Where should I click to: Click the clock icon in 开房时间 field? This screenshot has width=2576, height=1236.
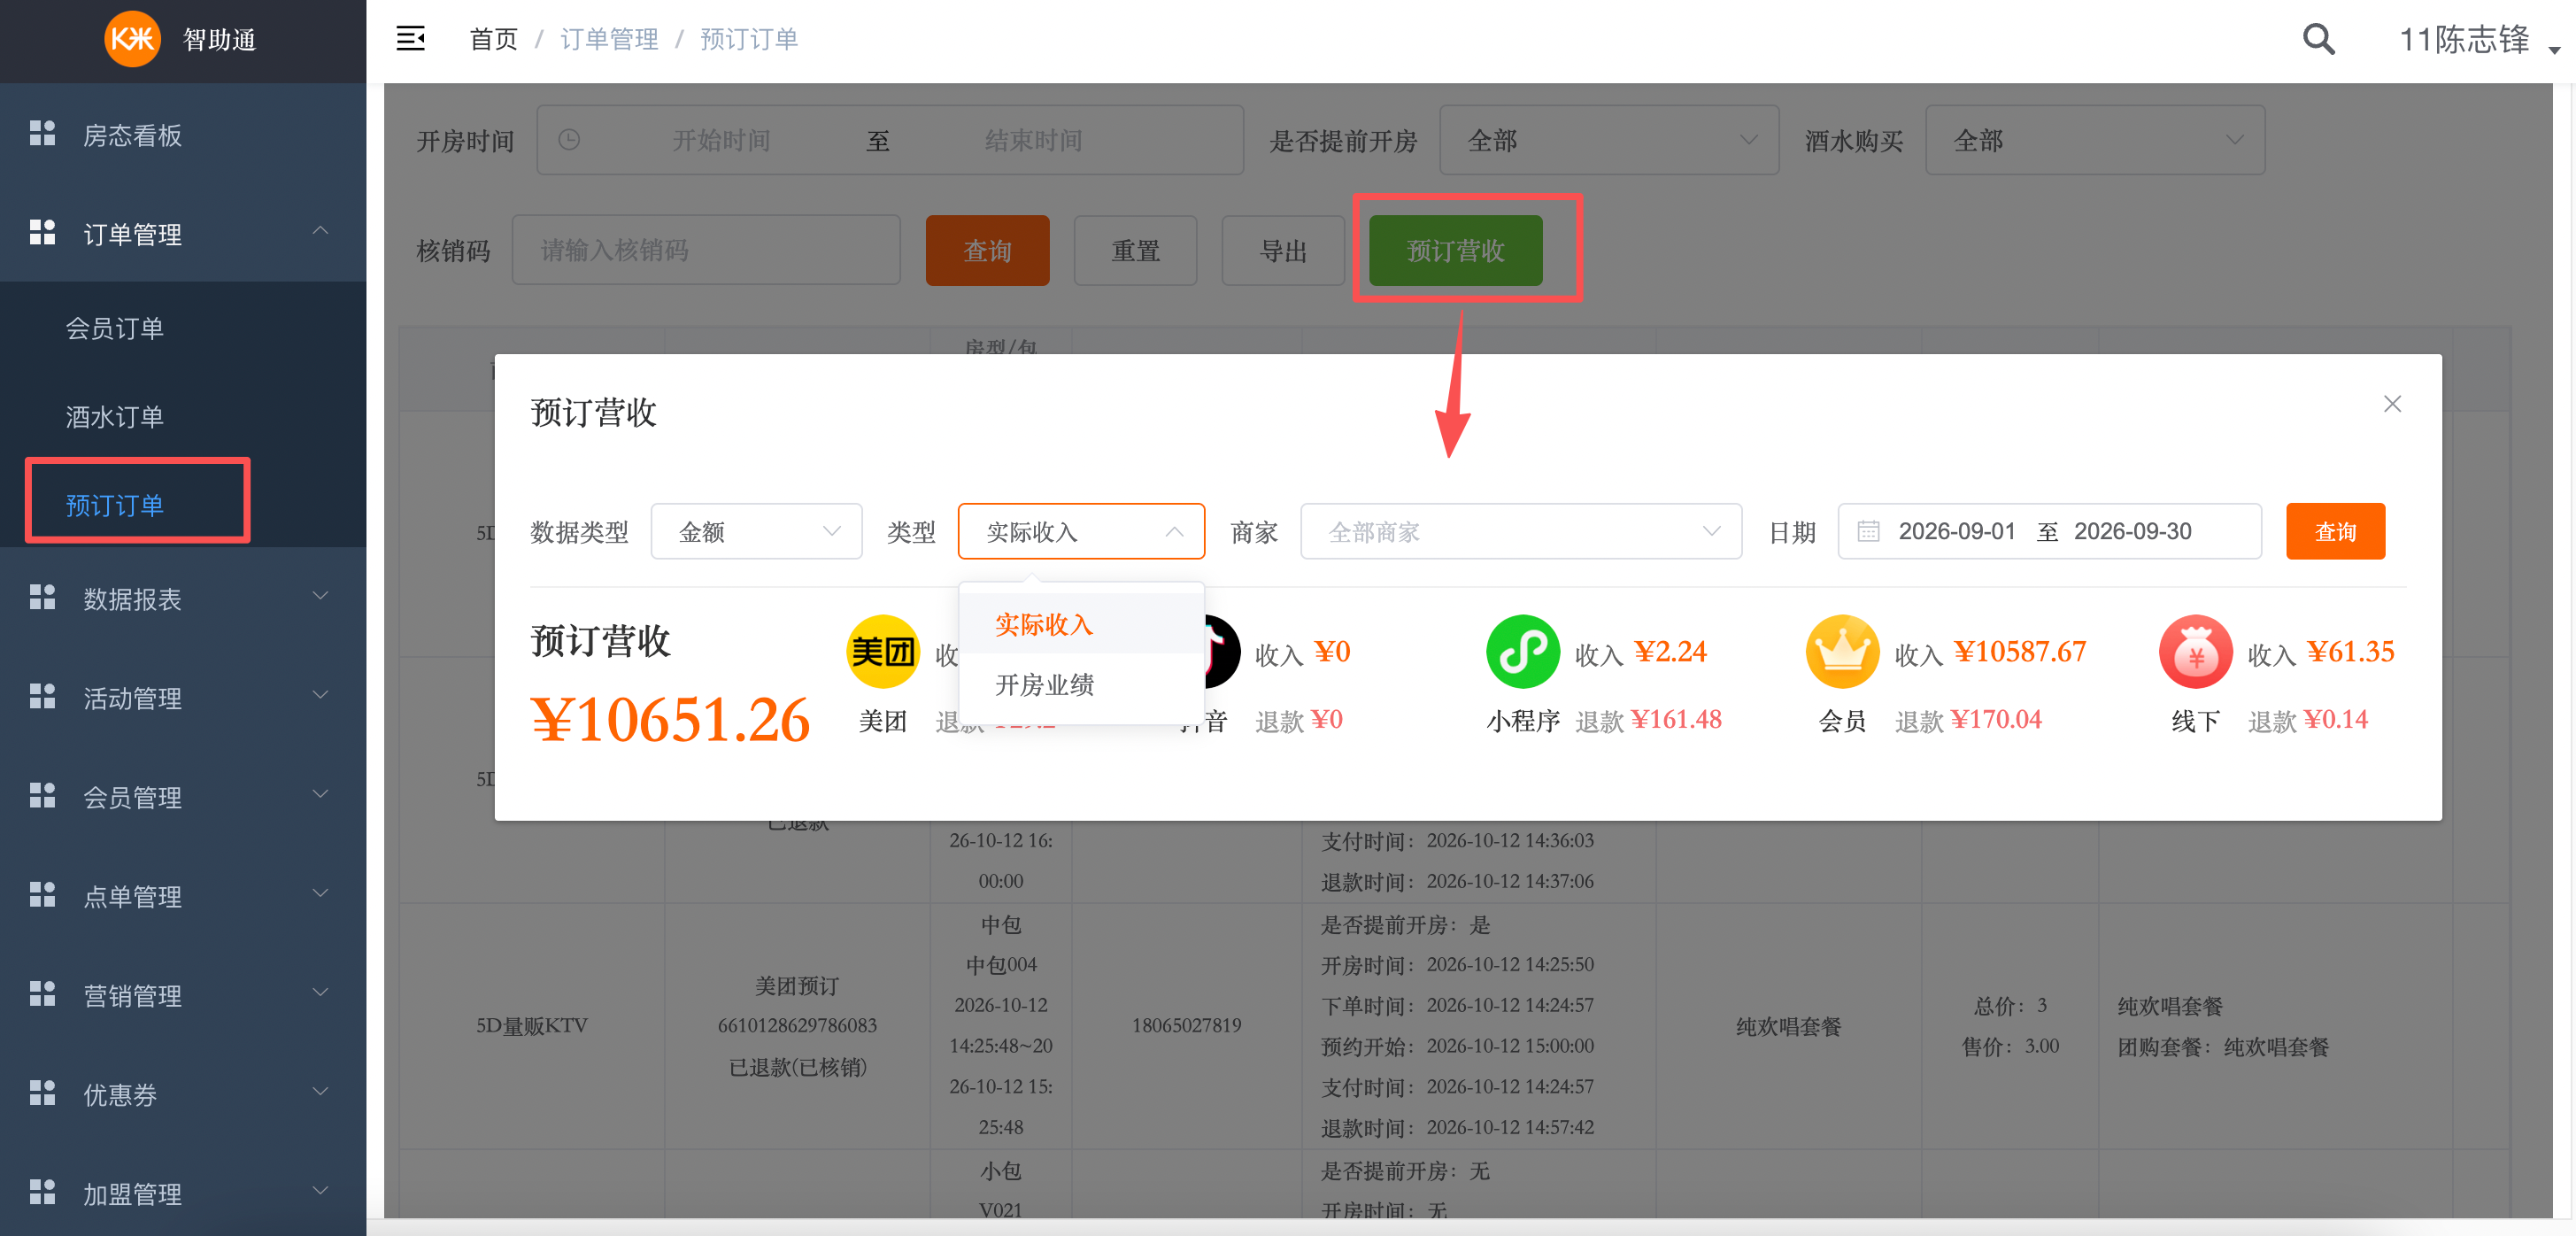click(568, 140)
